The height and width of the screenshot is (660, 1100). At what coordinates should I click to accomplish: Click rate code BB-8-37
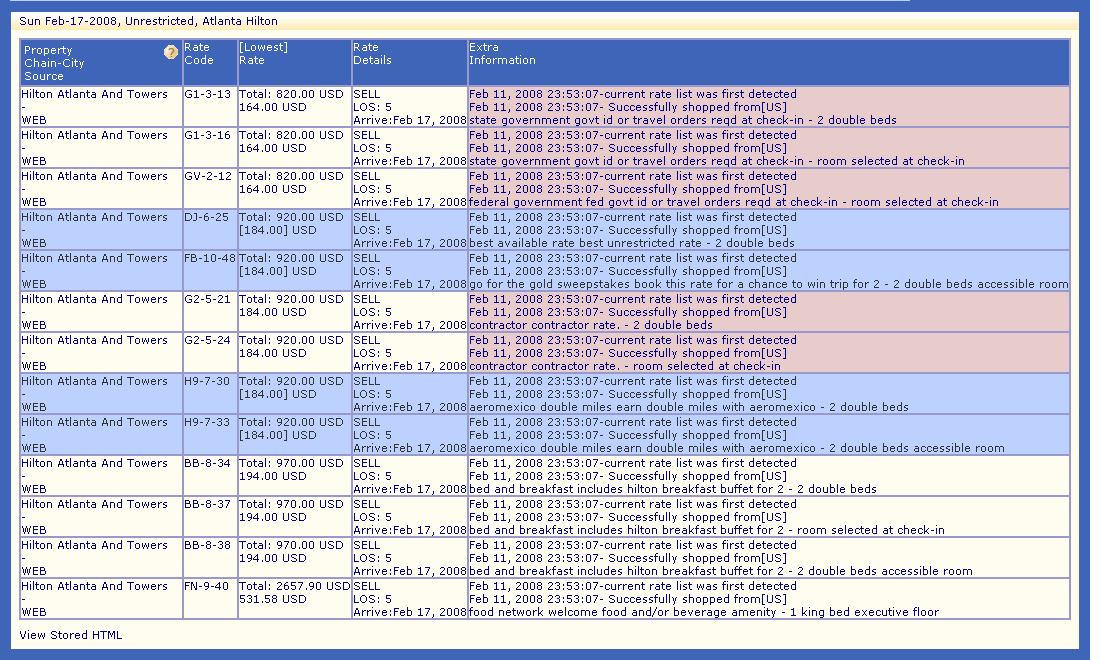pyautogui.click(x=208, y=504)
